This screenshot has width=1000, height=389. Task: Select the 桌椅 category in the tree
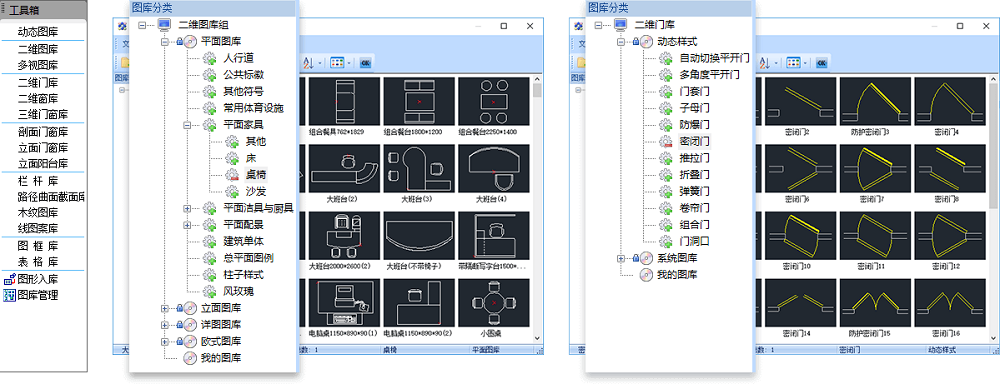256,174
